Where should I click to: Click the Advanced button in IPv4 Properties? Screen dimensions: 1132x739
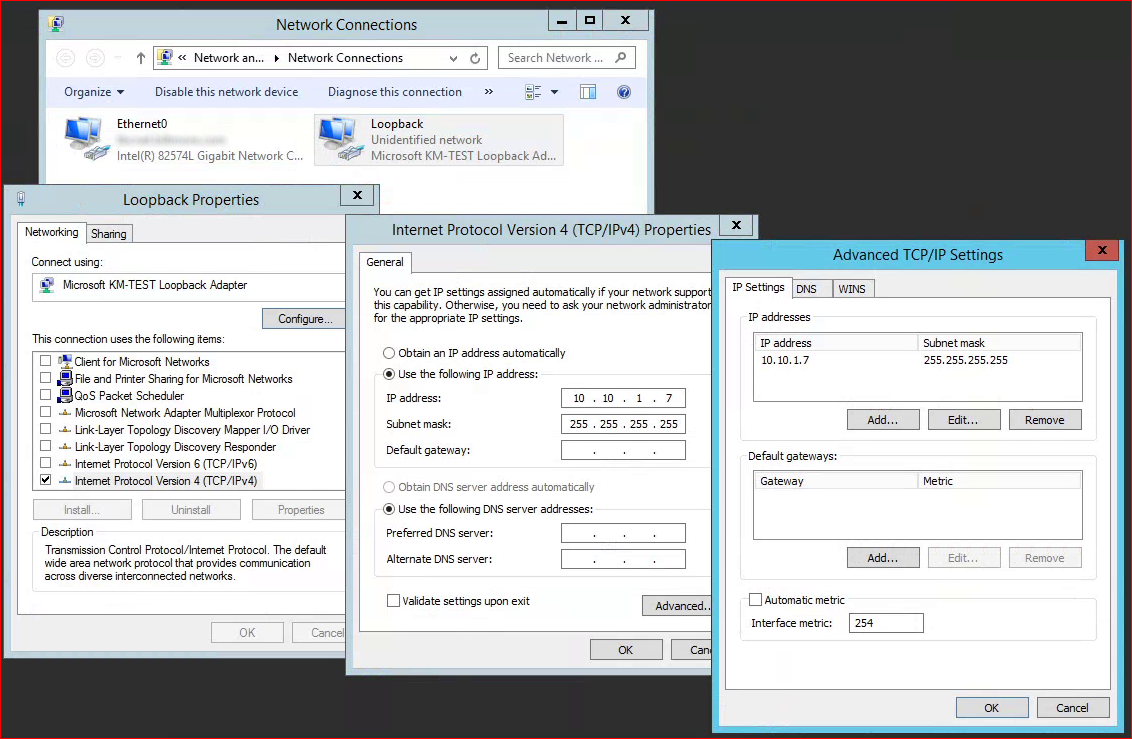click(x=678, y=605)
